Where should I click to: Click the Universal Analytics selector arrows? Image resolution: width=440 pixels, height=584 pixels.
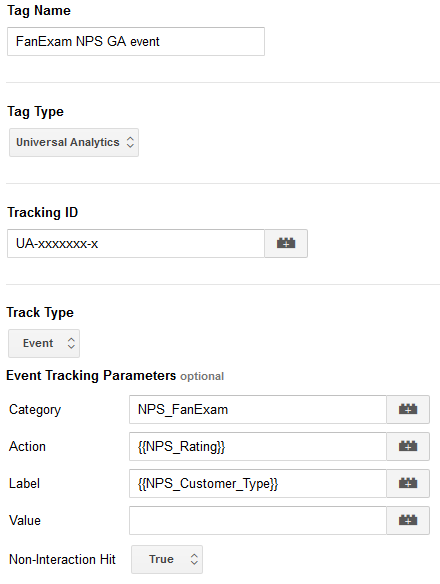(130, 142)
